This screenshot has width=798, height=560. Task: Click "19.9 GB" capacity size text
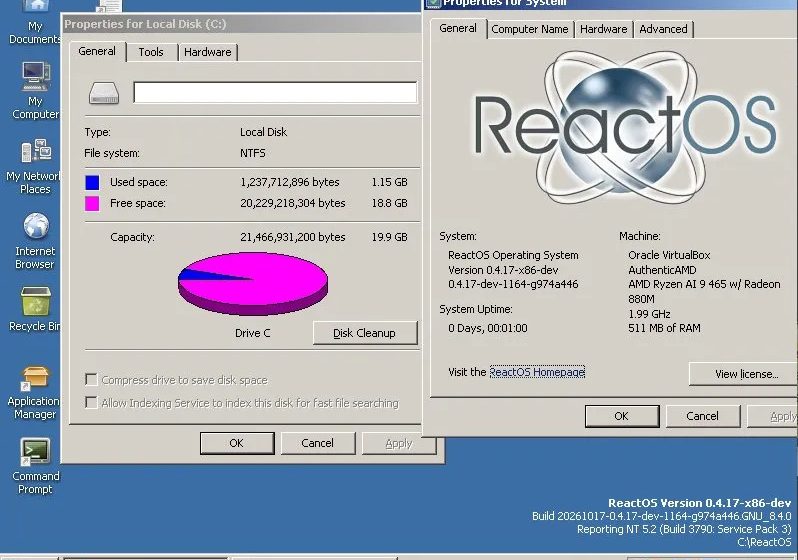pyautogui.click(x=389, y=237)
